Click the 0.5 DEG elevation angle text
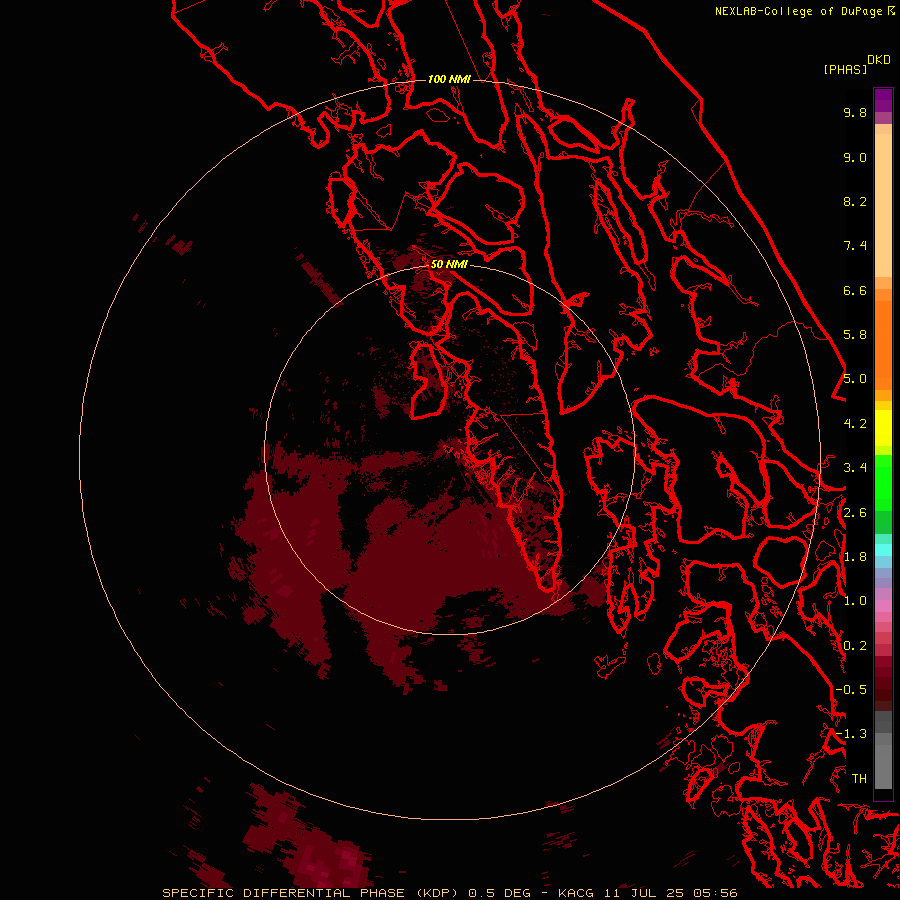The image size is (900, 900). pos(501,893)
